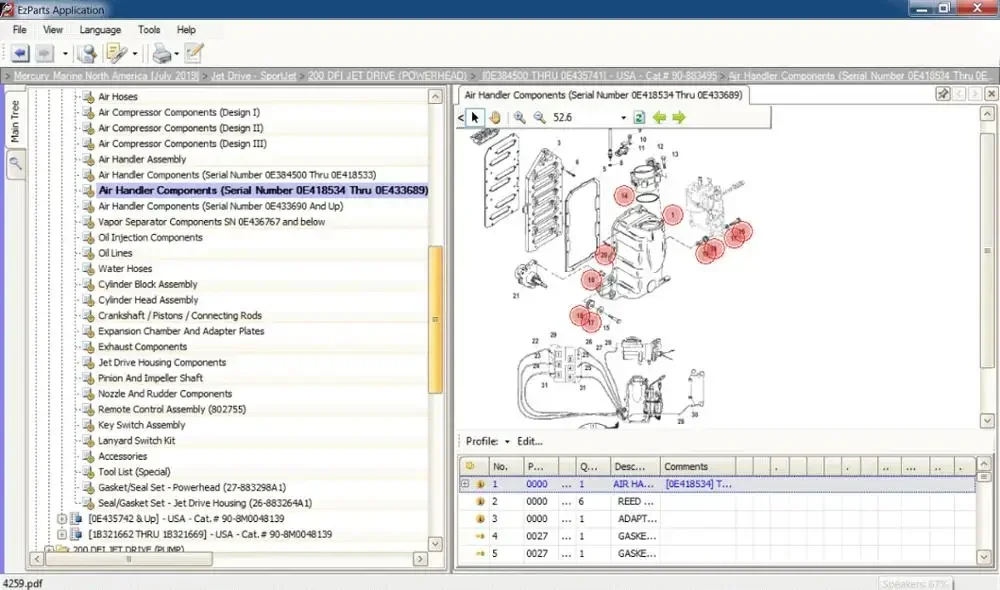Go to next diagram with right arrow

click(x=679, y=118)
